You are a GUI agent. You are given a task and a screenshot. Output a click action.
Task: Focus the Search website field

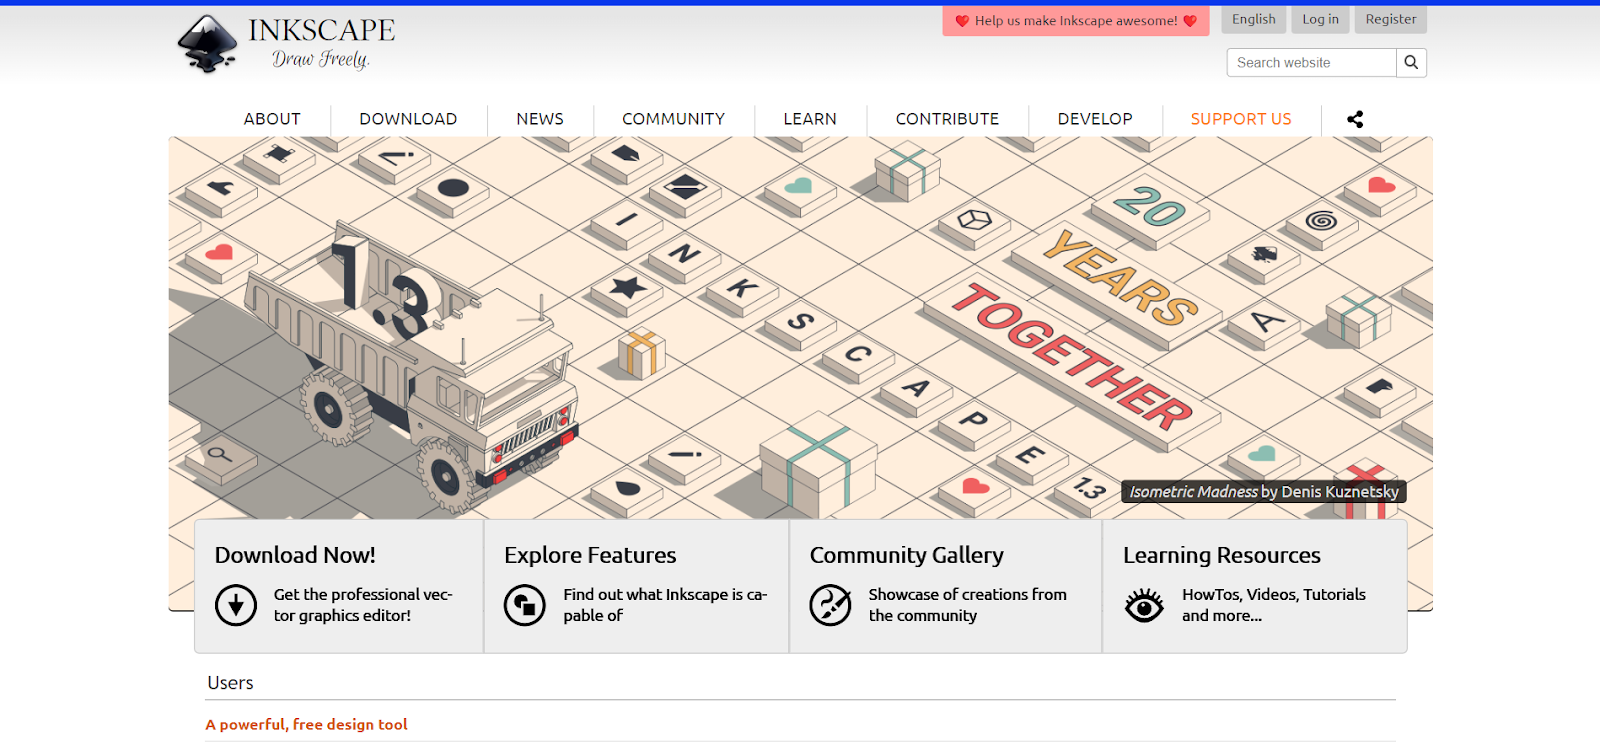1311,62
